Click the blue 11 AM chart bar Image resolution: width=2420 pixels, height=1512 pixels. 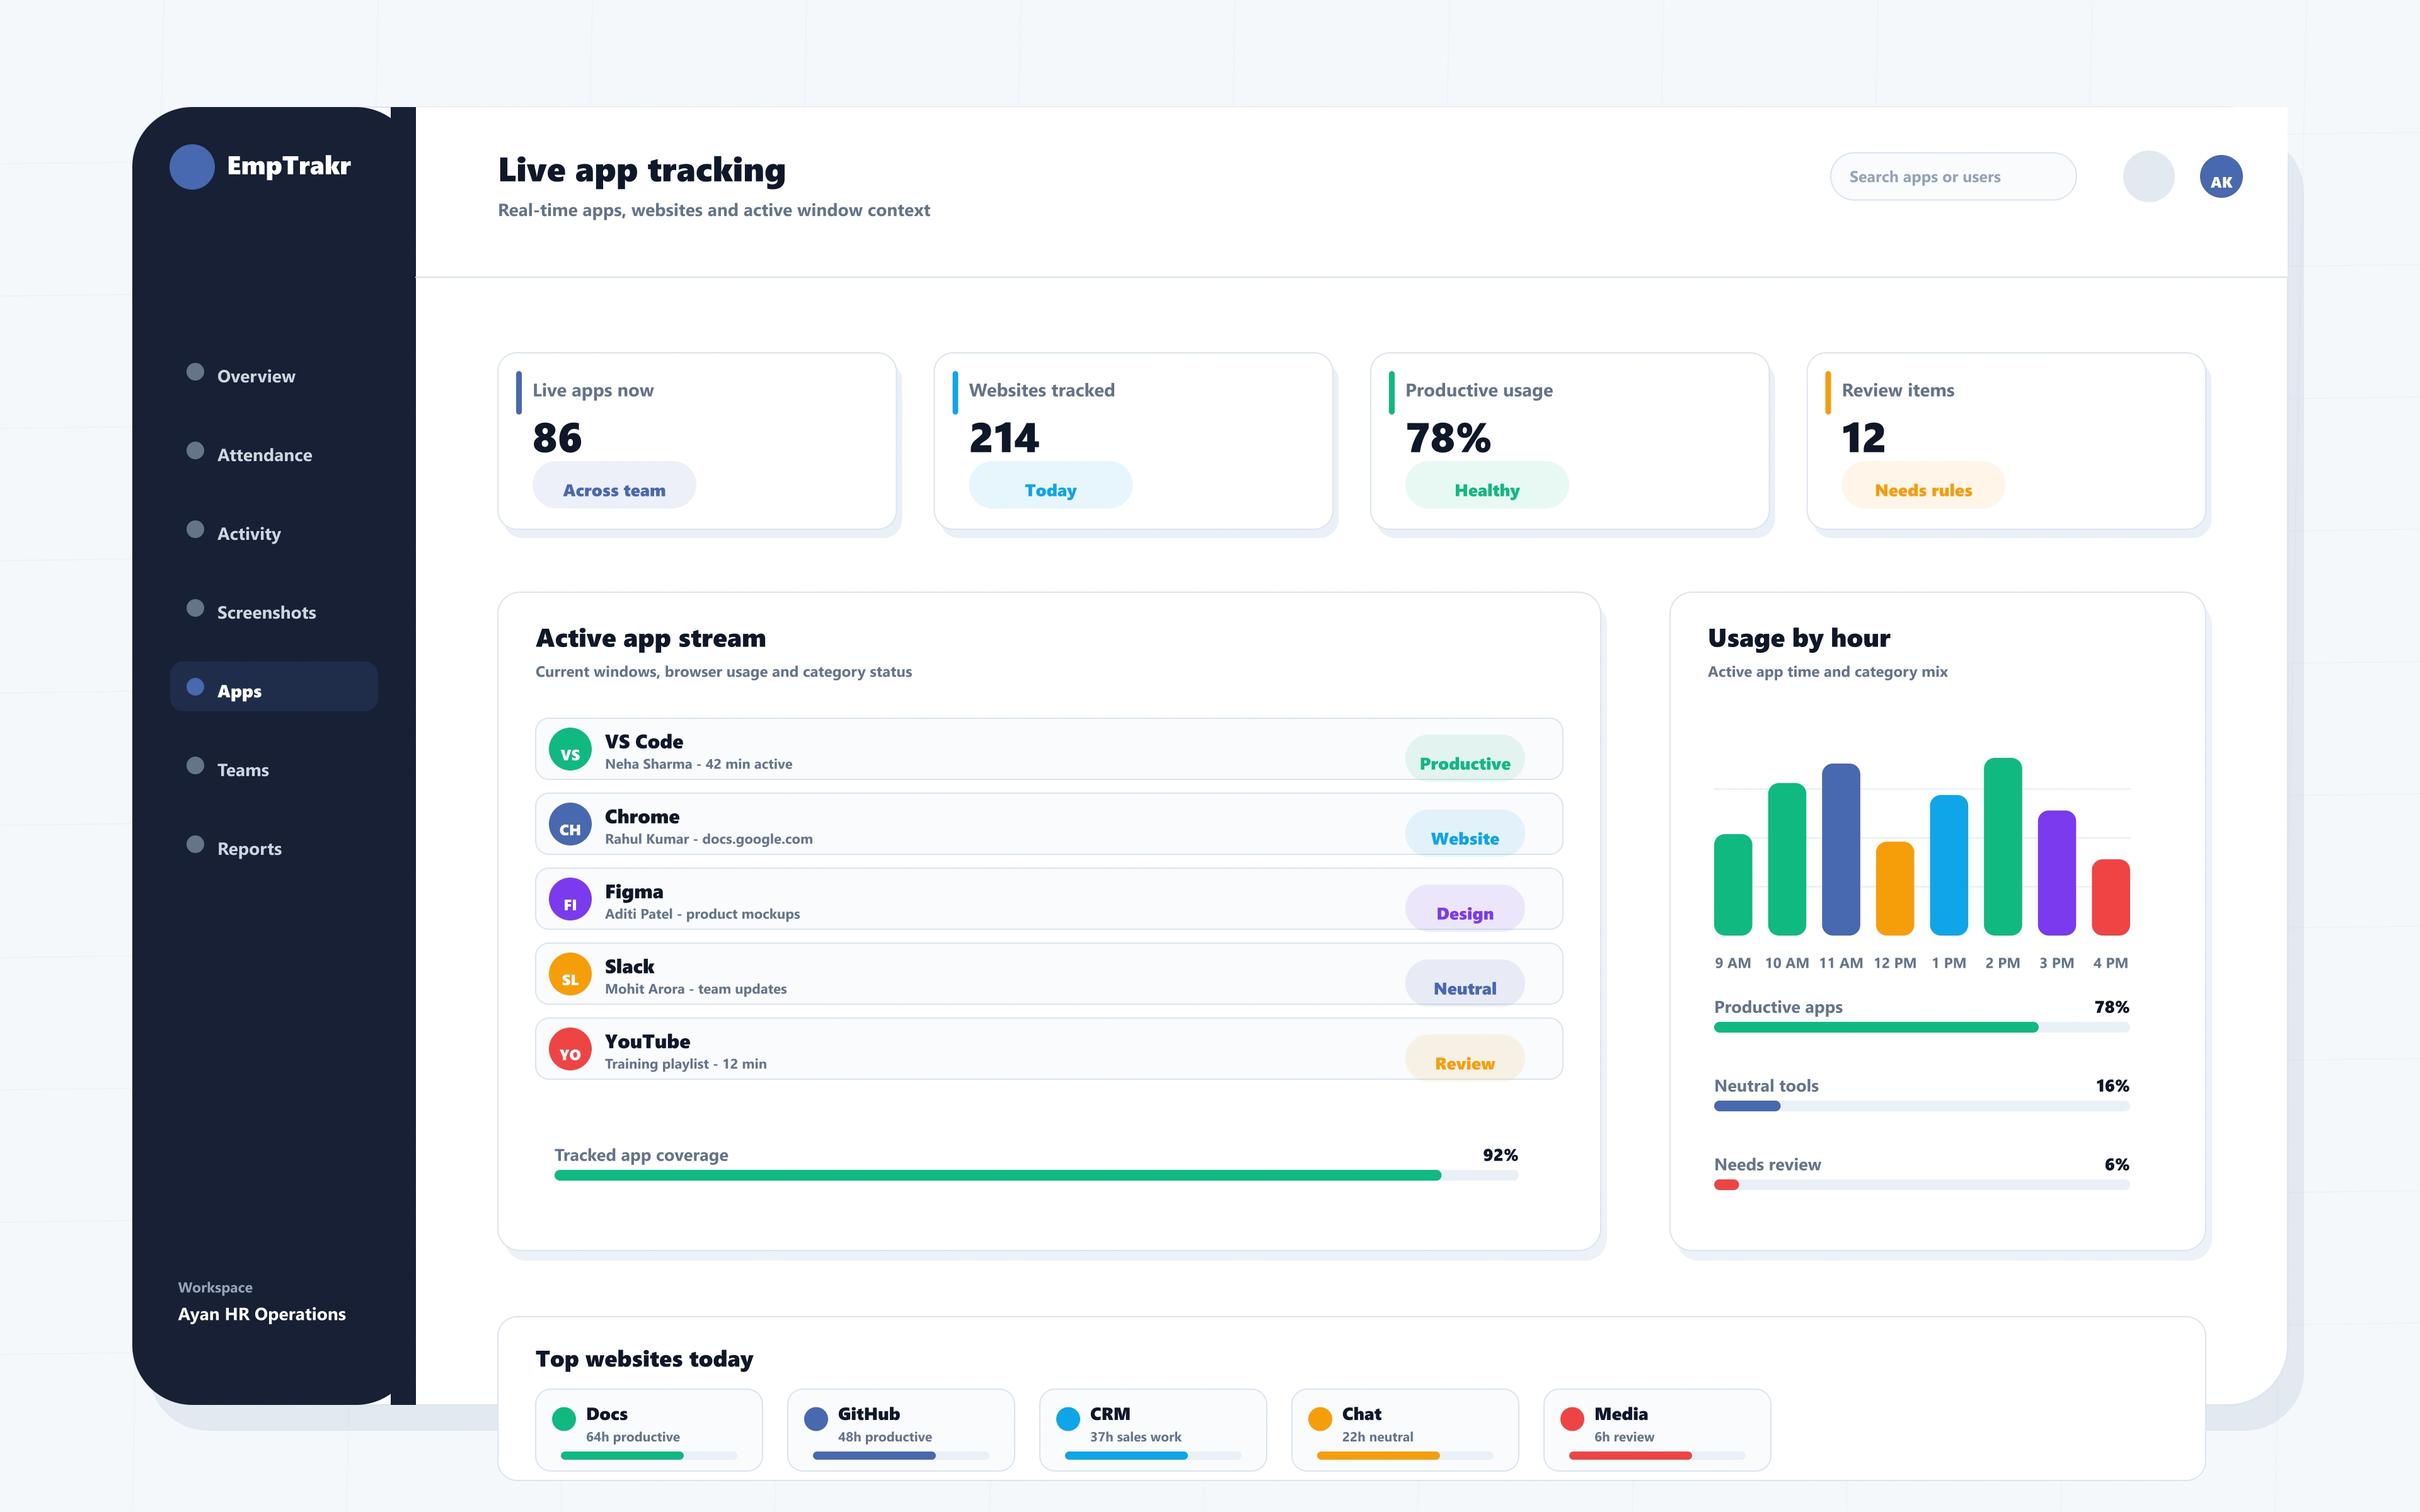click(1840, 850)
